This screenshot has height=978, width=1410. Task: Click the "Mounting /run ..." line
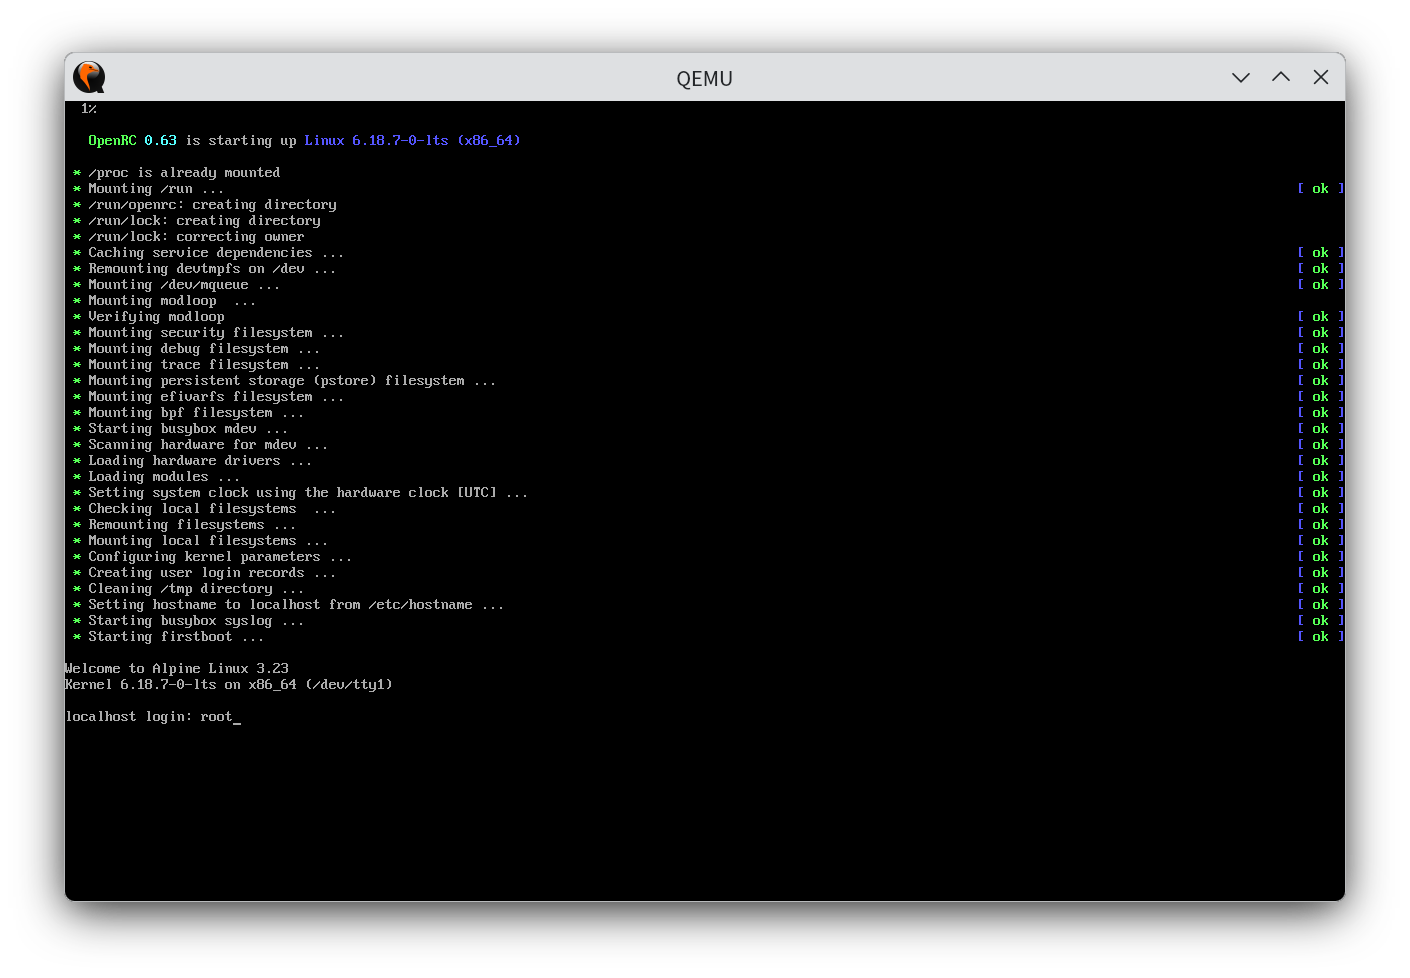tap(156, 189)
